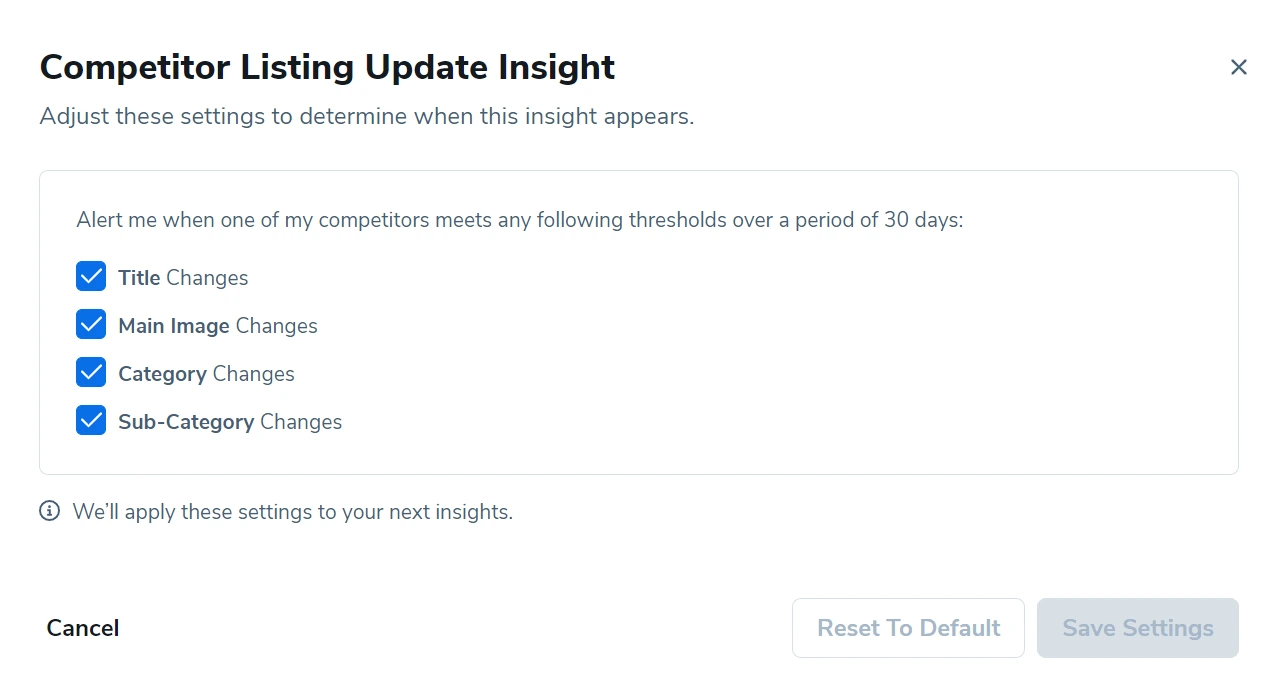
Task: Click the Sub-Category Changes label
Action: (230, 422)
